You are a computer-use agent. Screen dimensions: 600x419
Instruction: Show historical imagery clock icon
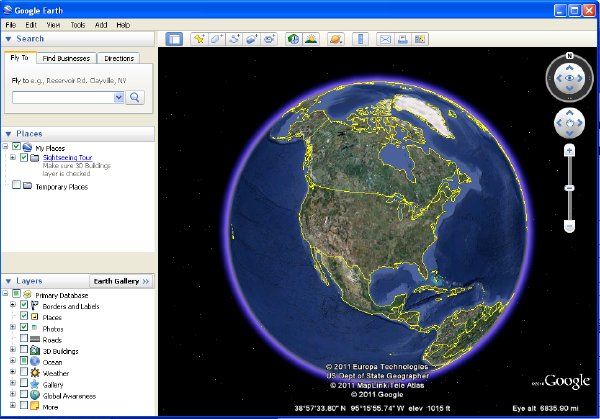point(293,39)
